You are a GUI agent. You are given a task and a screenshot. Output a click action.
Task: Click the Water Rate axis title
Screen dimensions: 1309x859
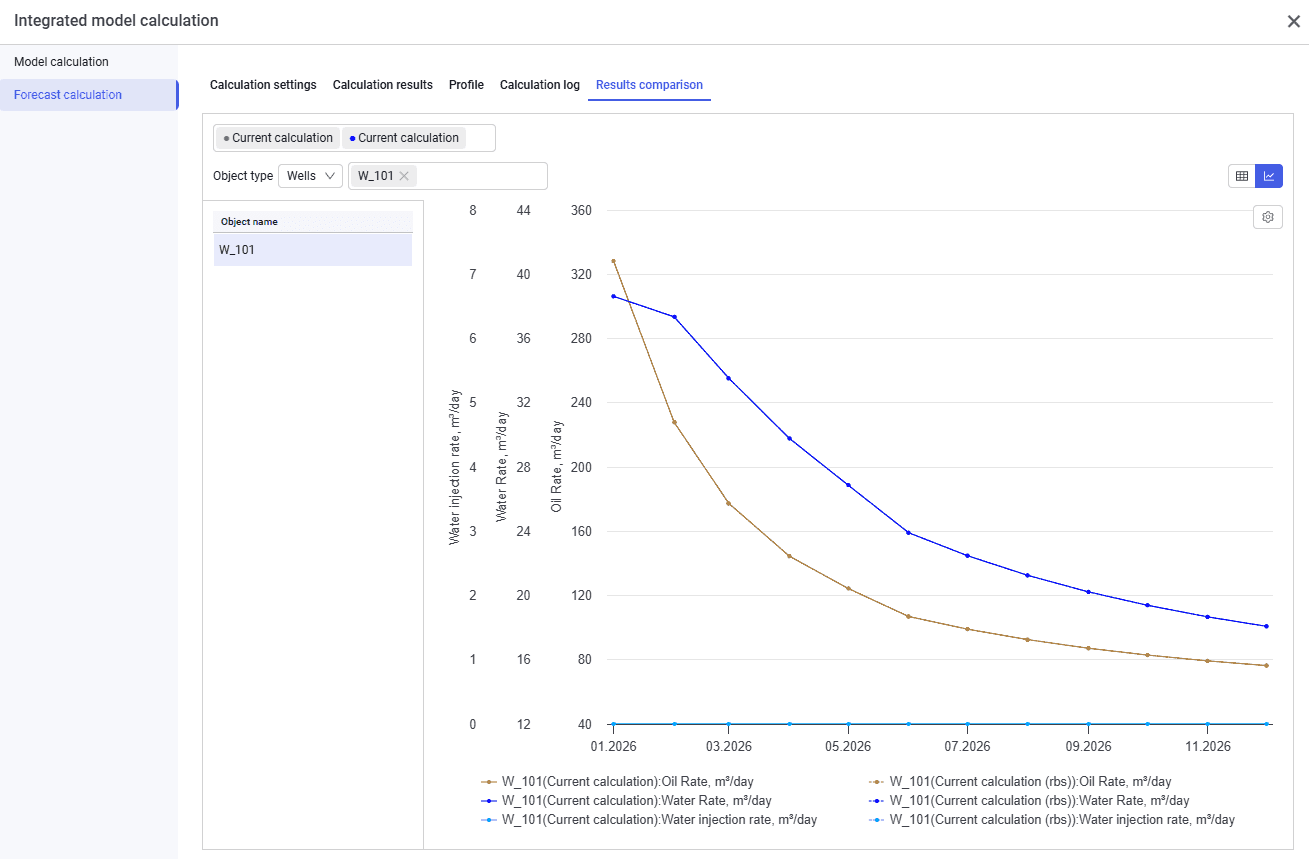tap(502, 467)
